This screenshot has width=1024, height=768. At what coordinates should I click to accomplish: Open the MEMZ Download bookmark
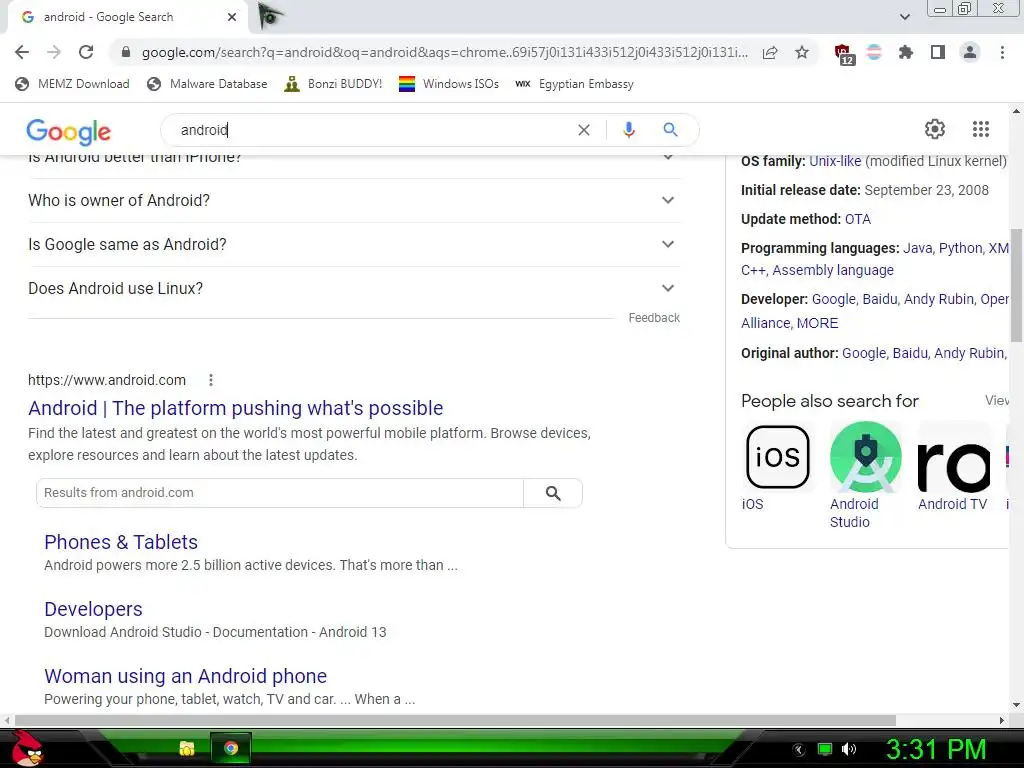tap(72, 84)
